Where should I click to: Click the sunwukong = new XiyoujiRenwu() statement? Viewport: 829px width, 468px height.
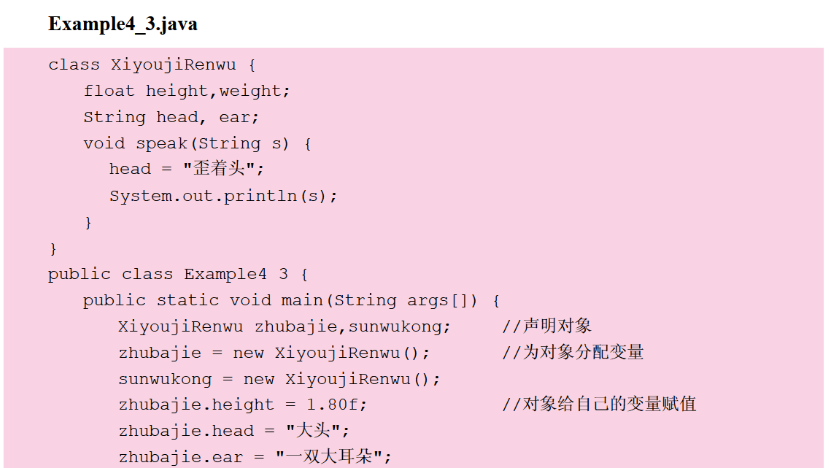coord(279,378)
